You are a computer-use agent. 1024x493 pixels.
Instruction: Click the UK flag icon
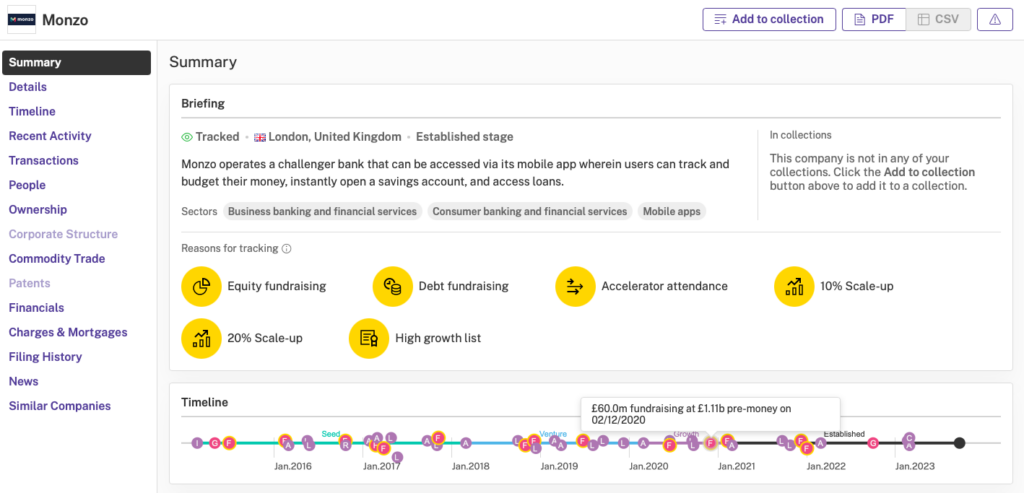pyautogui.click(x=260, y=137)
